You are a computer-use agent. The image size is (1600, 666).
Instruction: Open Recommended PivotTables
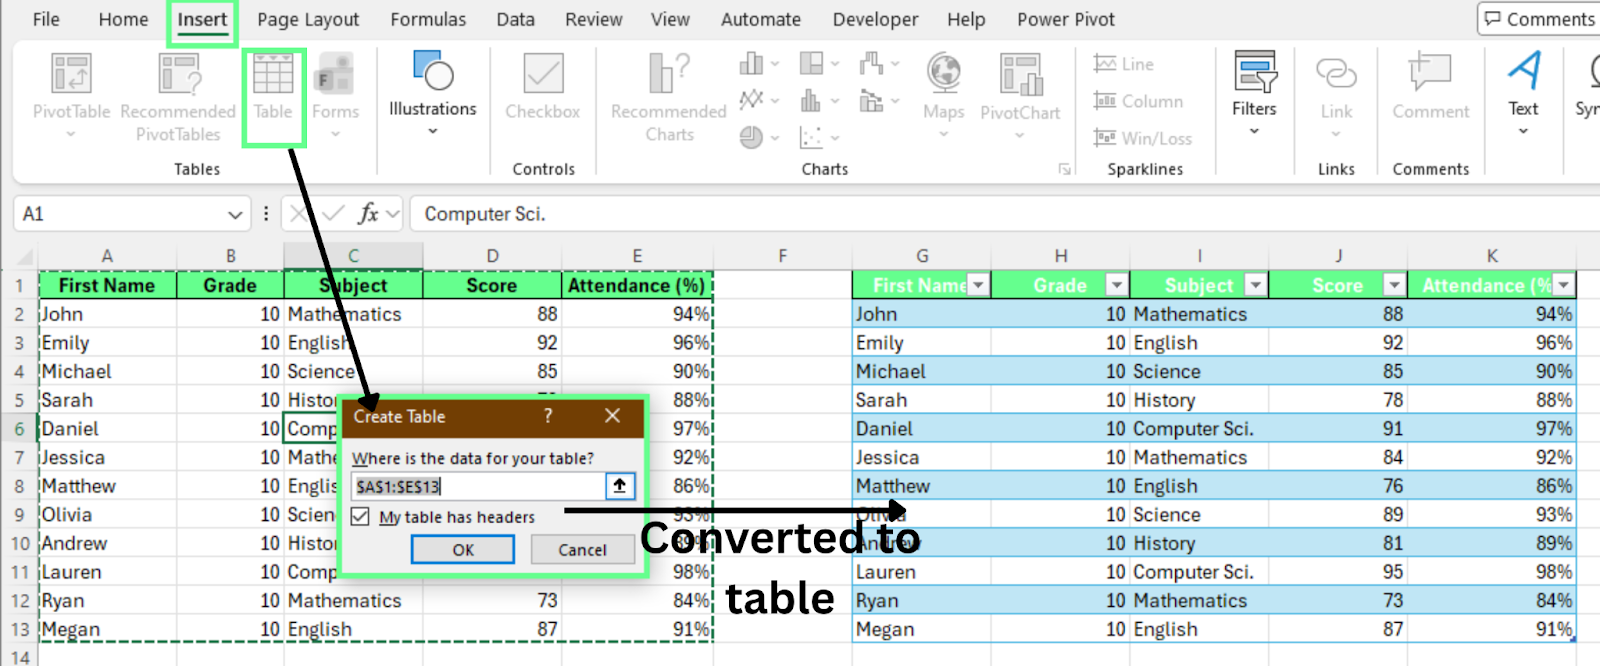178,97
